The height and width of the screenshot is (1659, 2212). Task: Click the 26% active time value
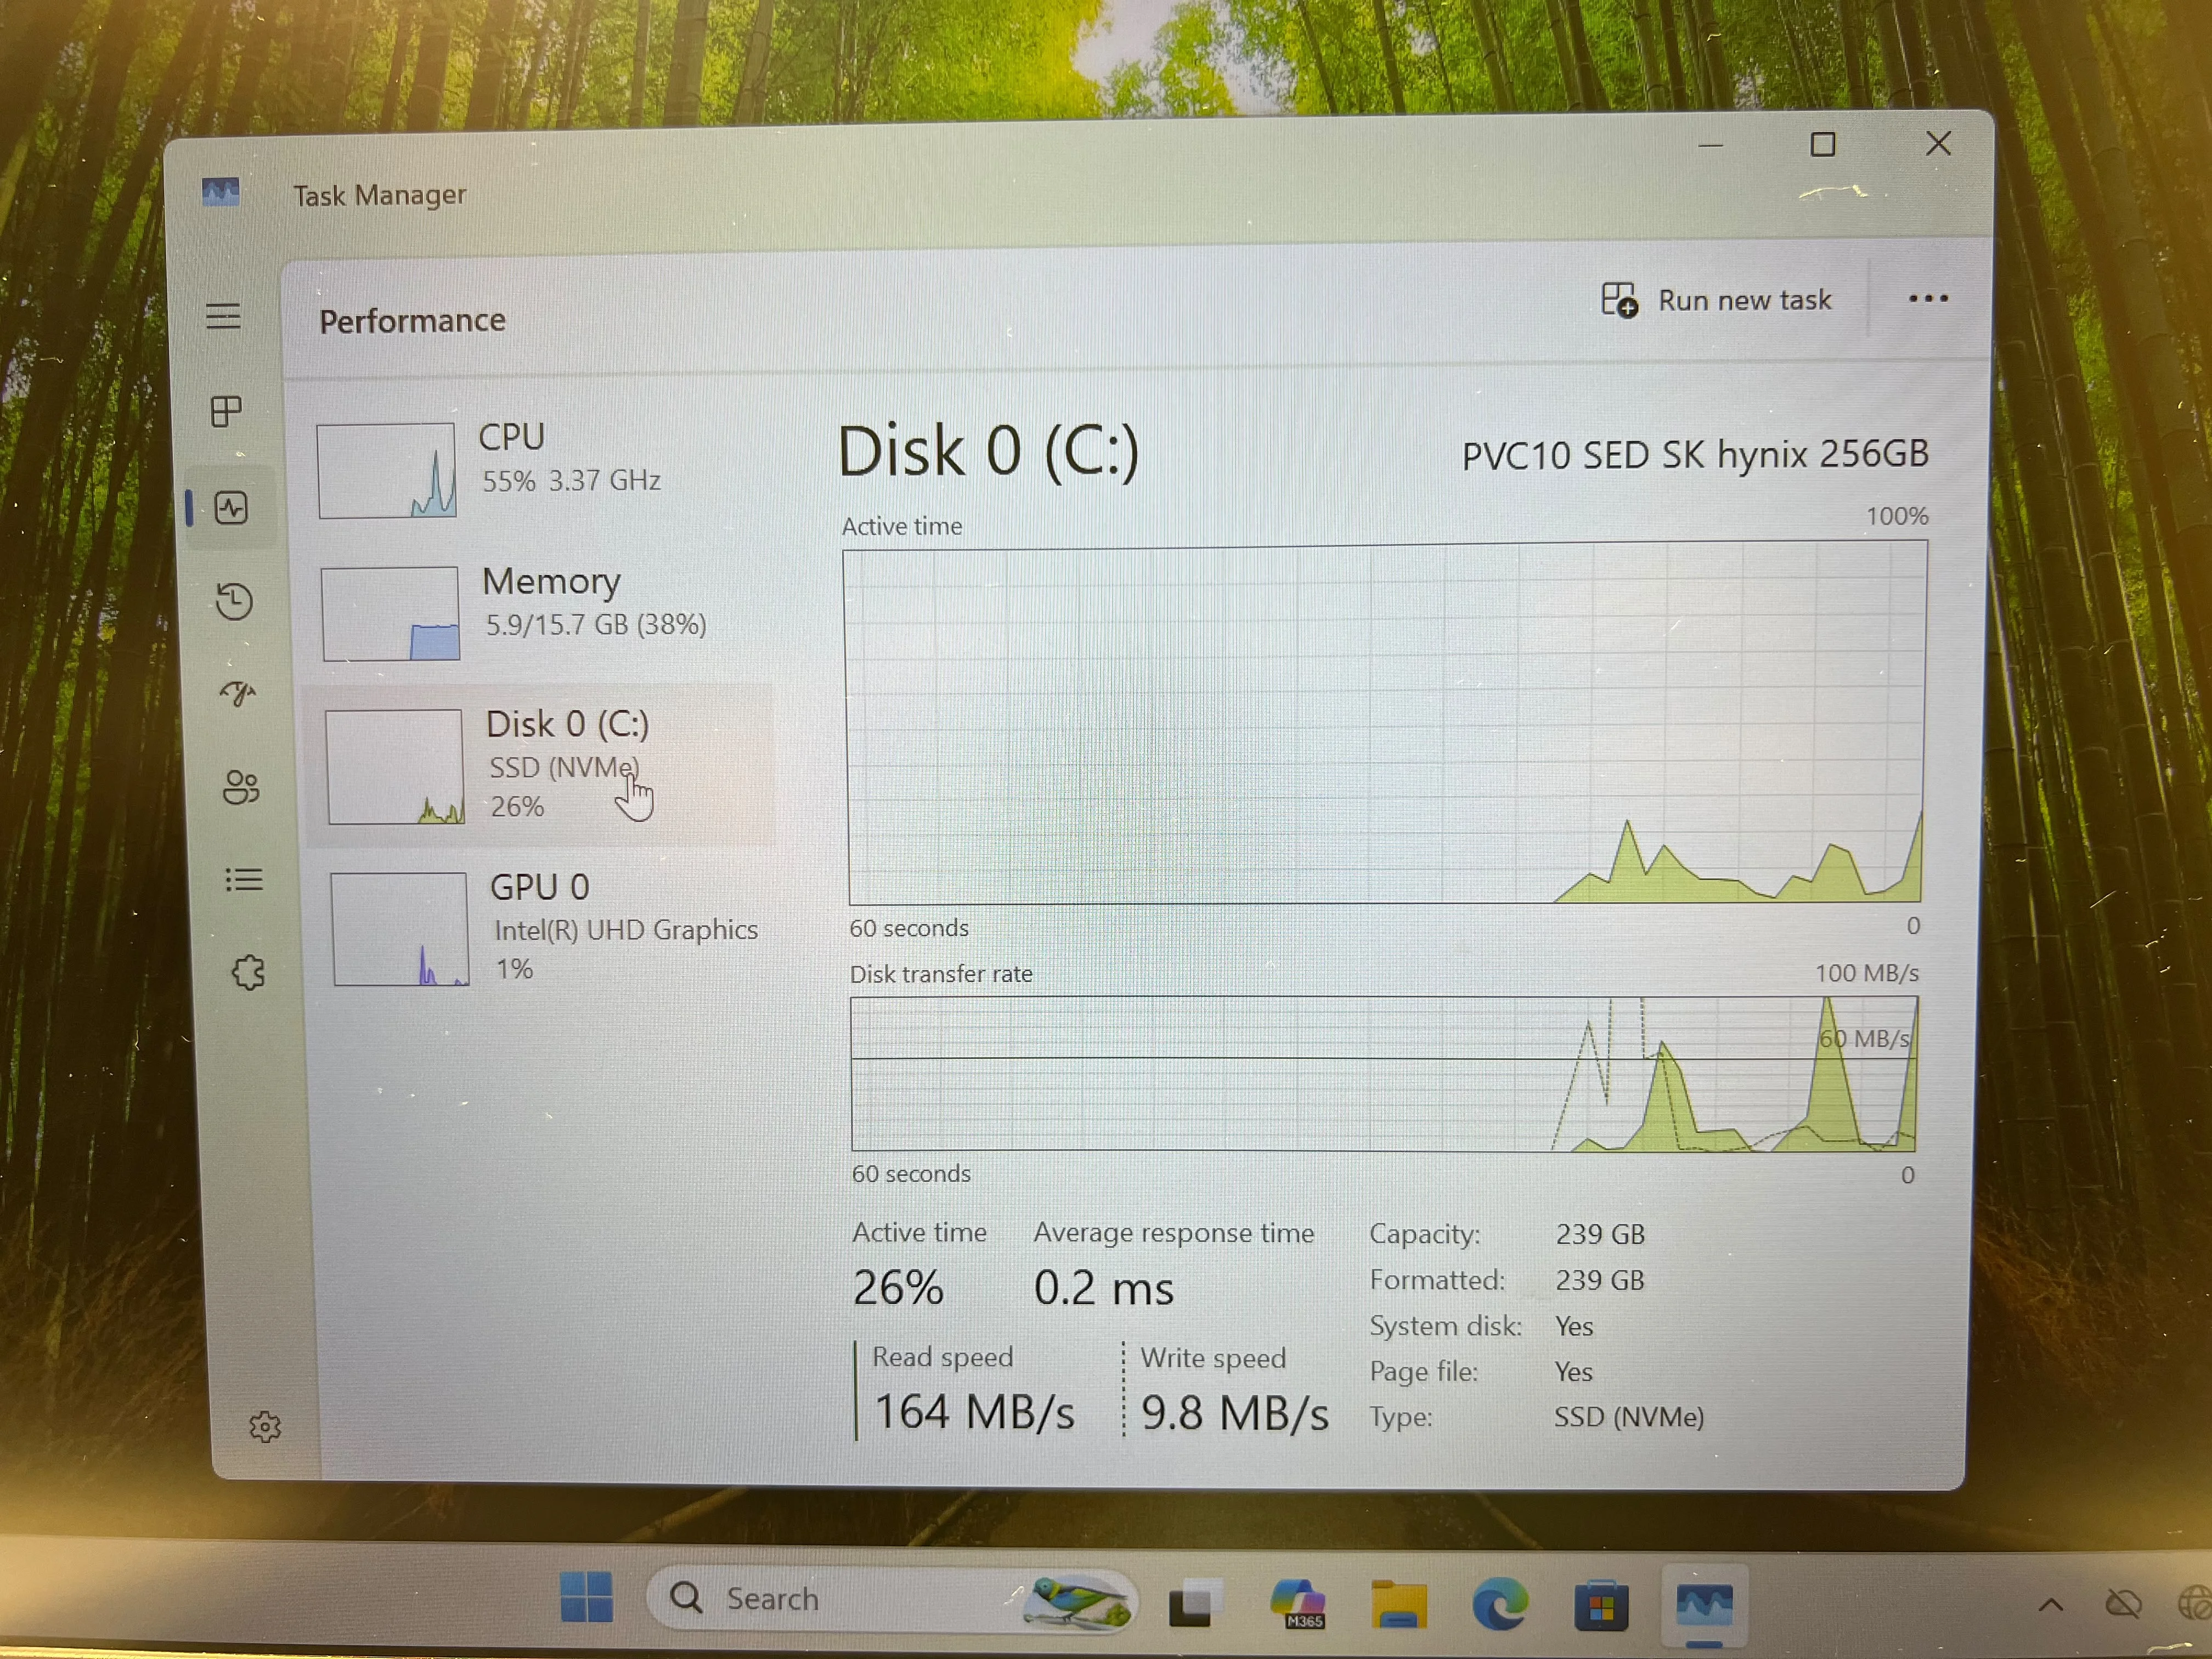point(897,1288)
